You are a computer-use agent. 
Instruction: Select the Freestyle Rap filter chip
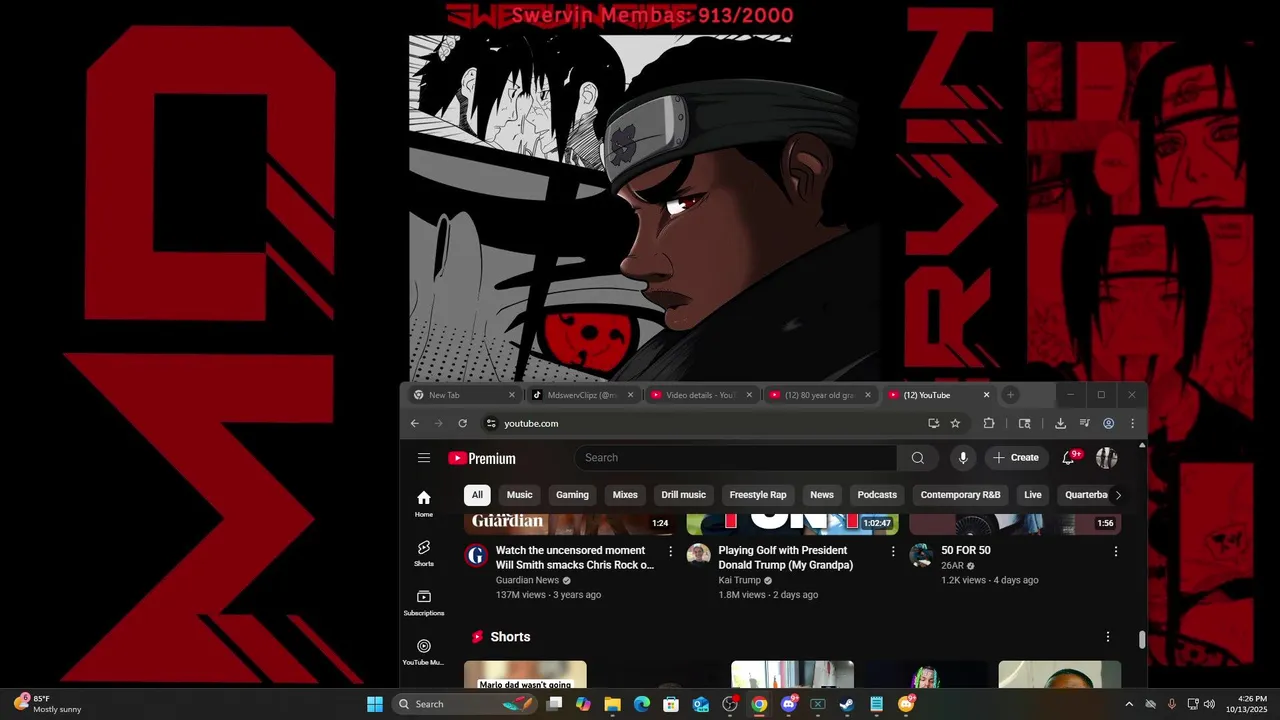pos(758,495)
